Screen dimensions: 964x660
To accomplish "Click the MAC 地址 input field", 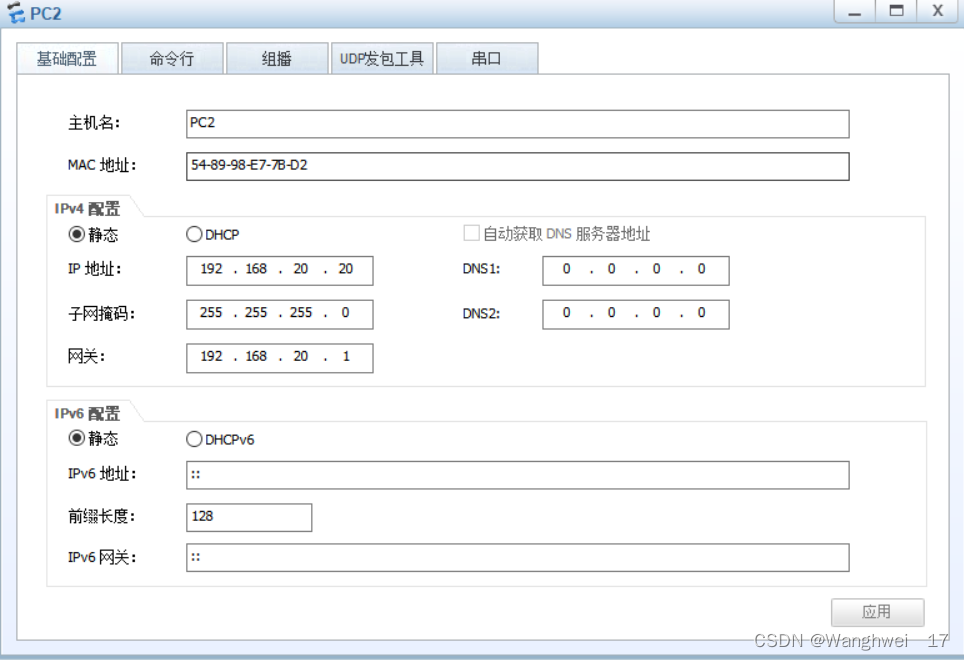I will (x=518, y=167).
